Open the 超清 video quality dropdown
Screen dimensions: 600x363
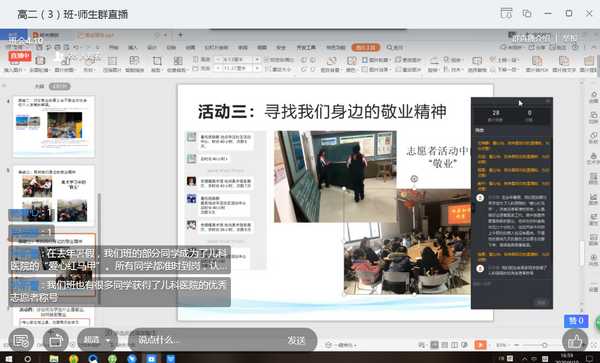tap(97, 340)
